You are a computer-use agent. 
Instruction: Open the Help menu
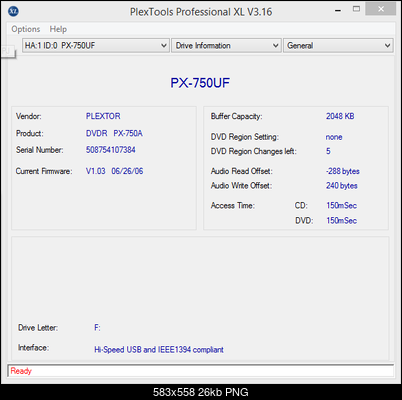click(58, 29)
